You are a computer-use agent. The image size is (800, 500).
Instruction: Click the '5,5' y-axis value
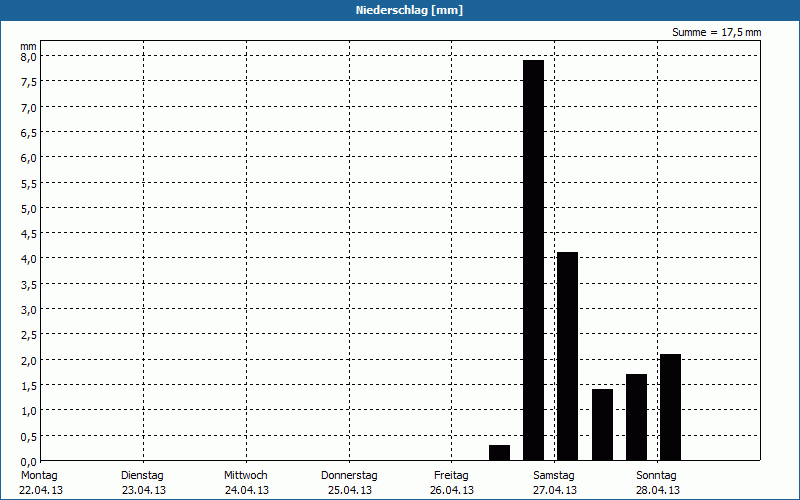(29, 184)
